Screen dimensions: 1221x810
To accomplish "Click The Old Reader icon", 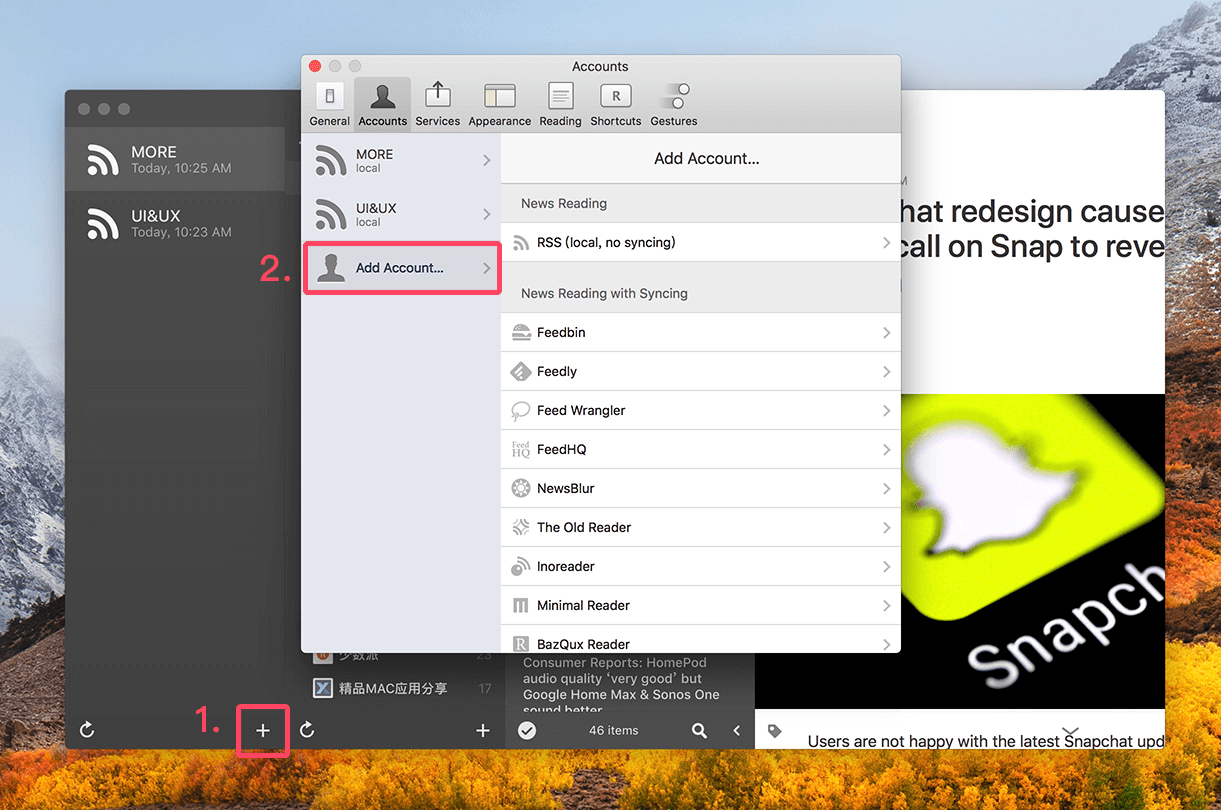I will click(520, 527).
